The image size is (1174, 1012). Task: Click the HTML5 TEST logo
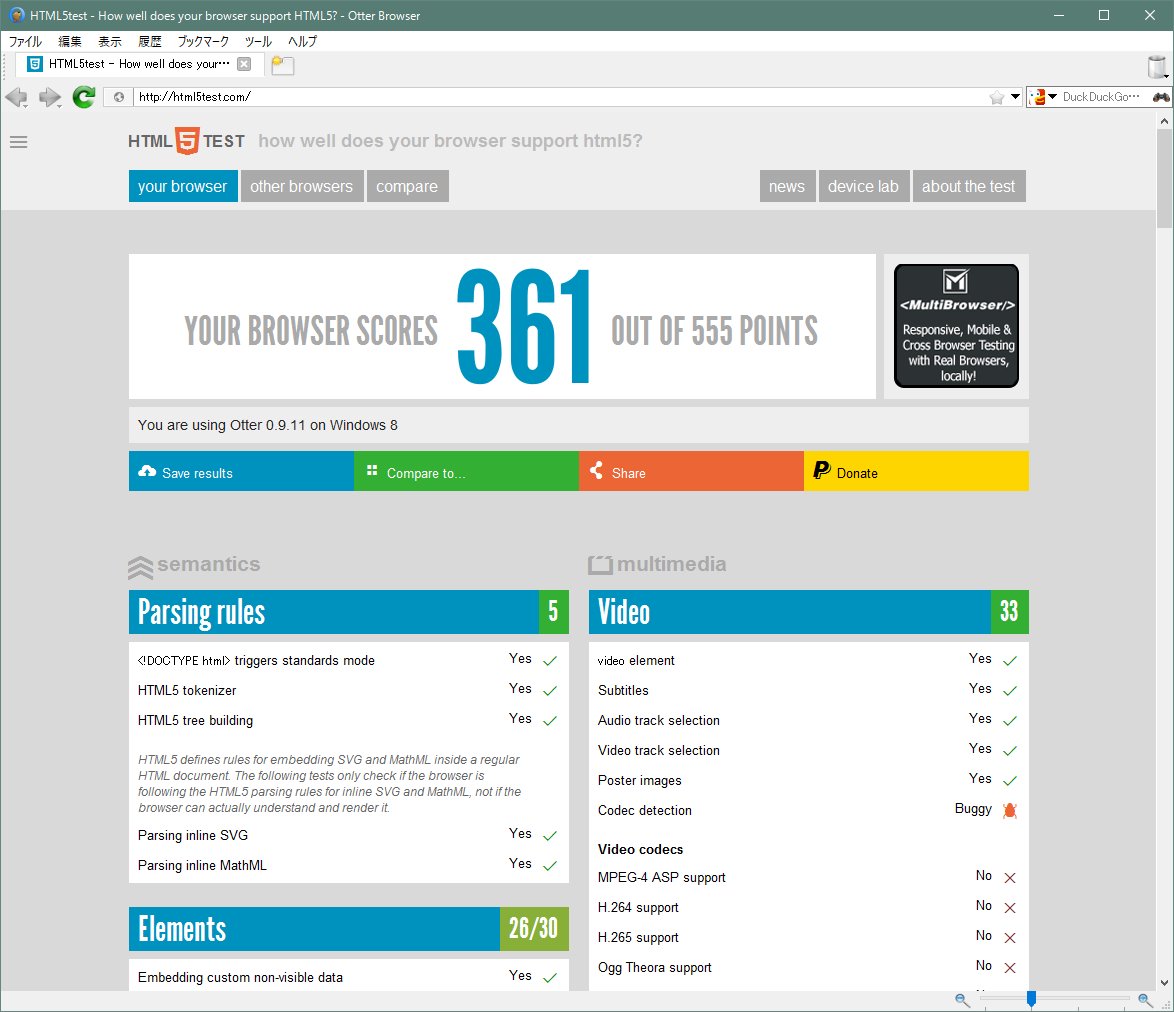point(186,141)
